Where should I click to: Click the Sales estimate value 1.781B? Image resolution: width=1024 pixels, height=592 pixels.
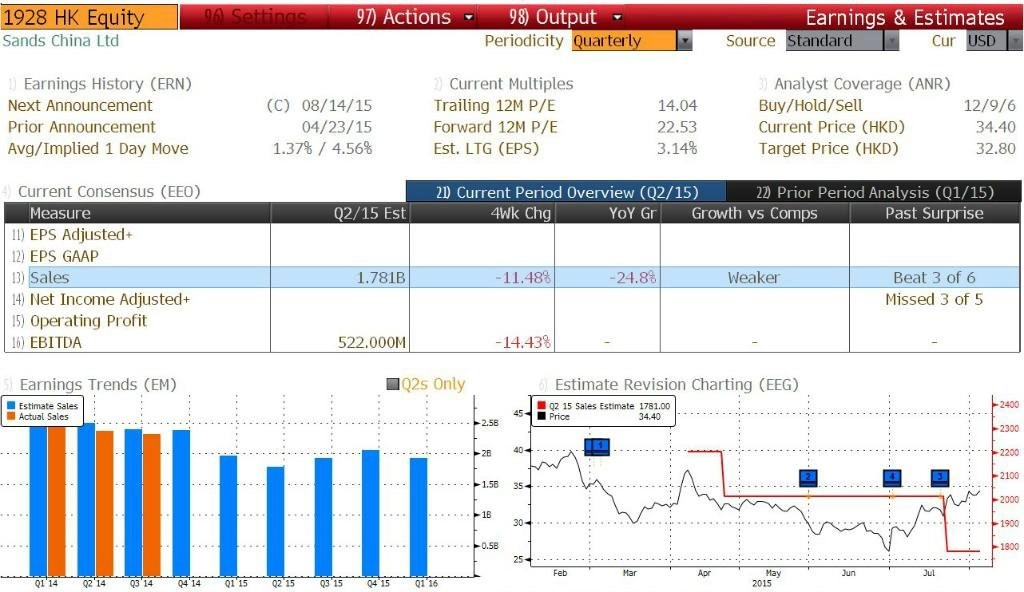tap(381, 278)
